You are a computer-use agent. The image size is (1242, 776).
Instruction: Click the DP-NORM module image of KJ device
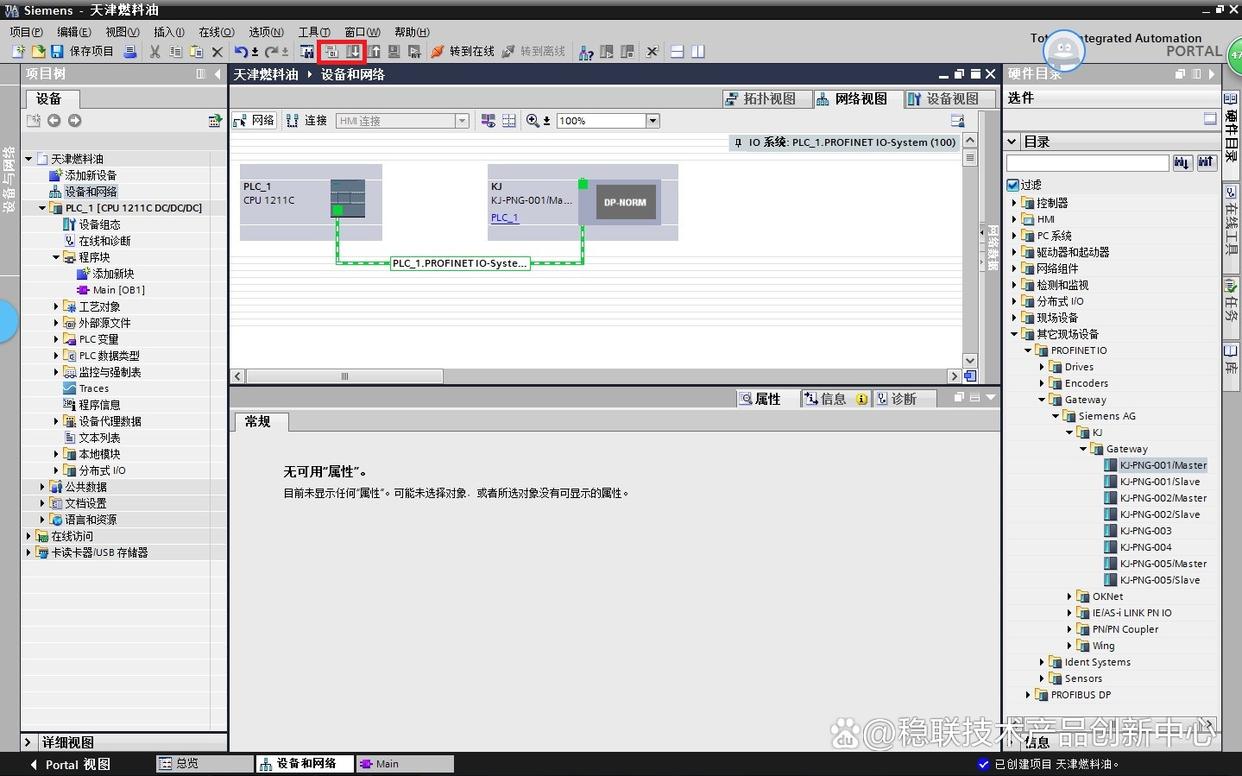[x=626, y=202]
